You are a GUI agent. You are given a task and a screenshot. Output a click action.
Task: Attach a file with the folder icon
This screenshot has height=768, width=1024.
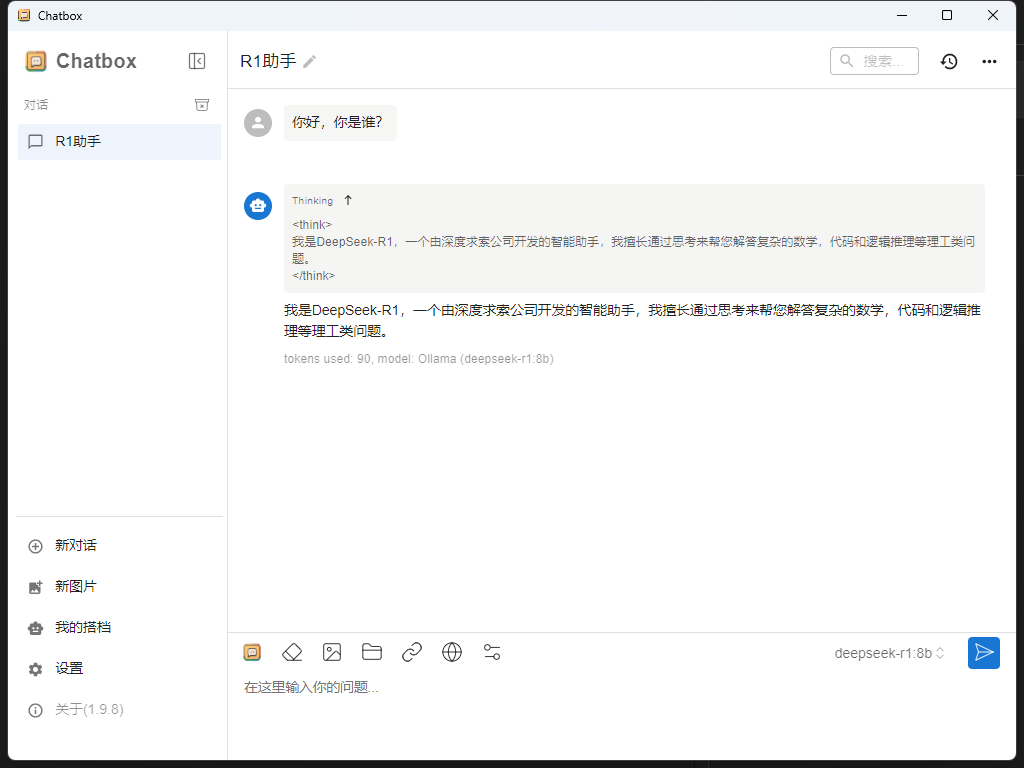click(372, 652)
